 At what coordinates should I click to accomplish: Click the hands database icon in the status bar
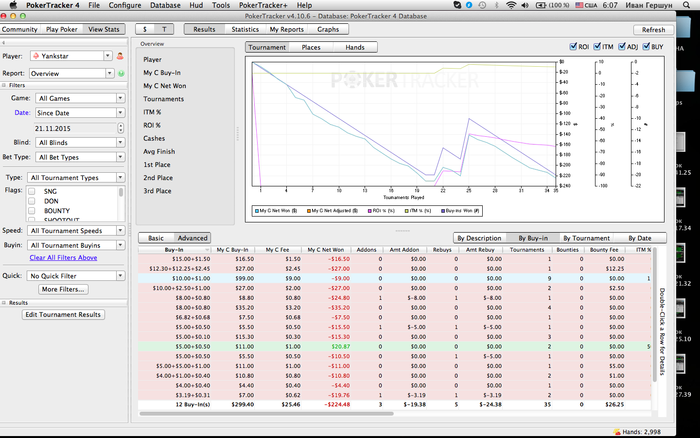pos(617,432)
